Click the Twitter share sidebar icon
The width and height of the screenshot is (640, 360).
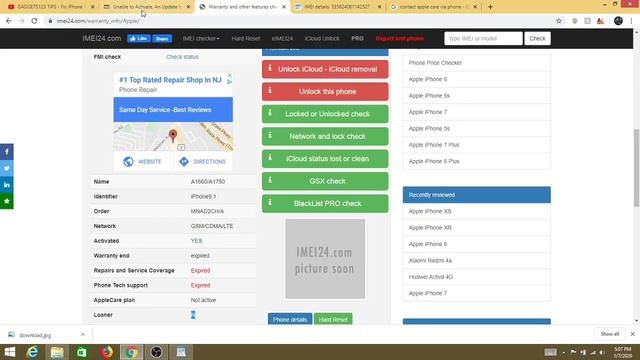tap(7, 168)
